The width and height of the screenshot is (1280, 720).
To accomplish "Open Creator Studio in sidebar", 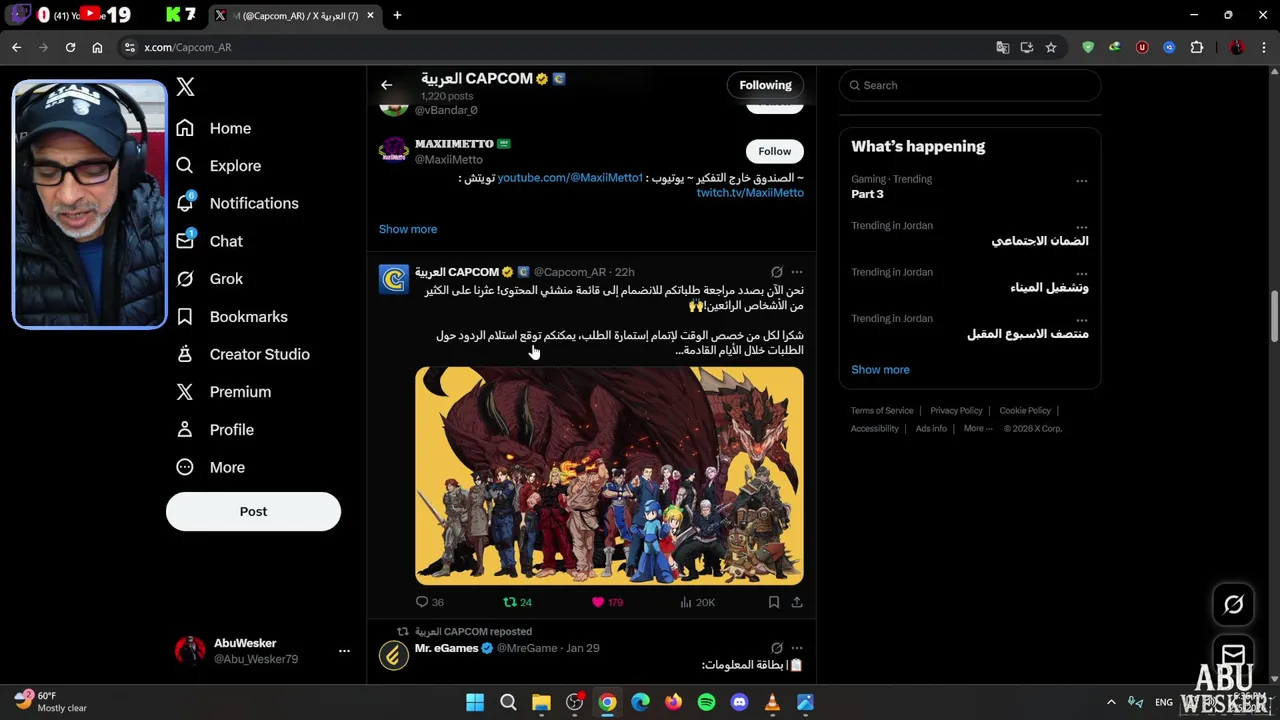I will tap(242, 354).
